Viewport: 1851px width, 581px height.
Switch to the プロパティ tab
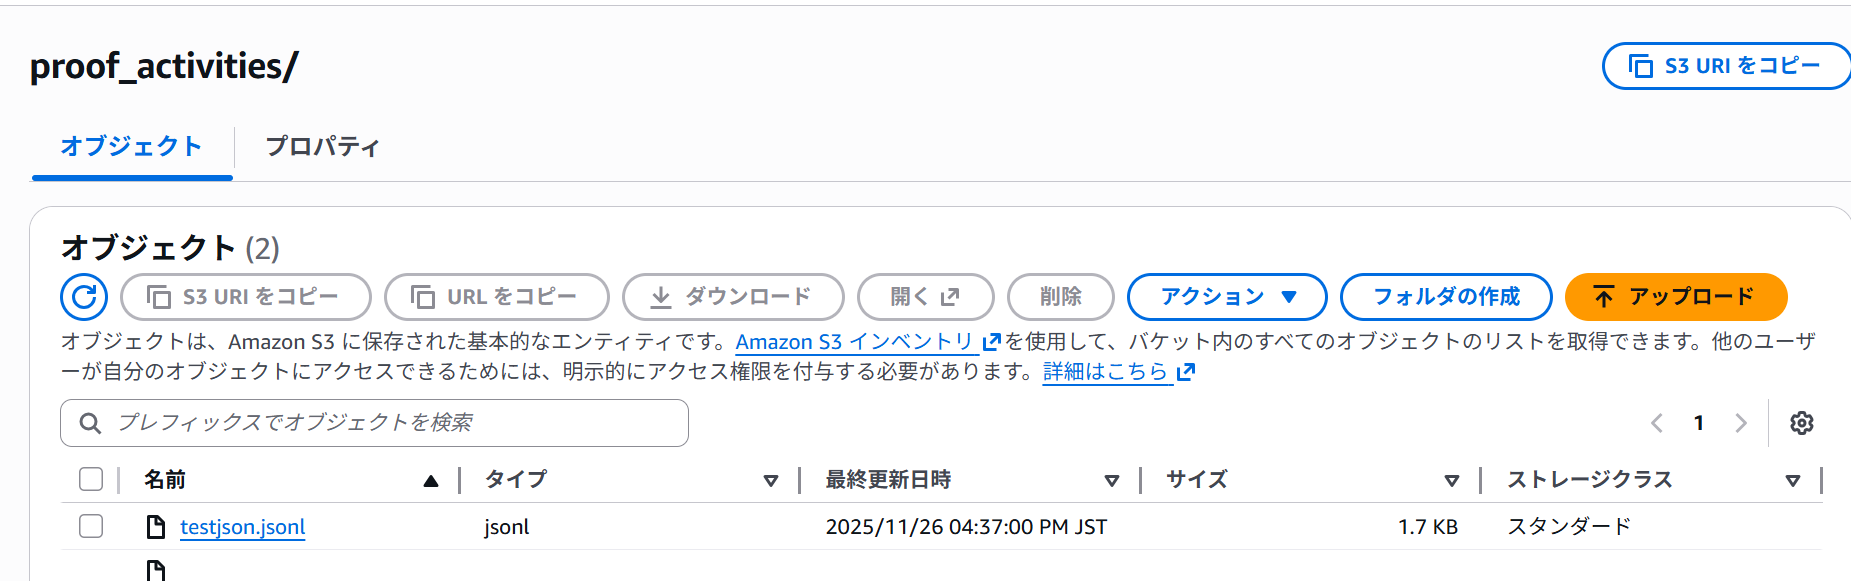(322, 147)
